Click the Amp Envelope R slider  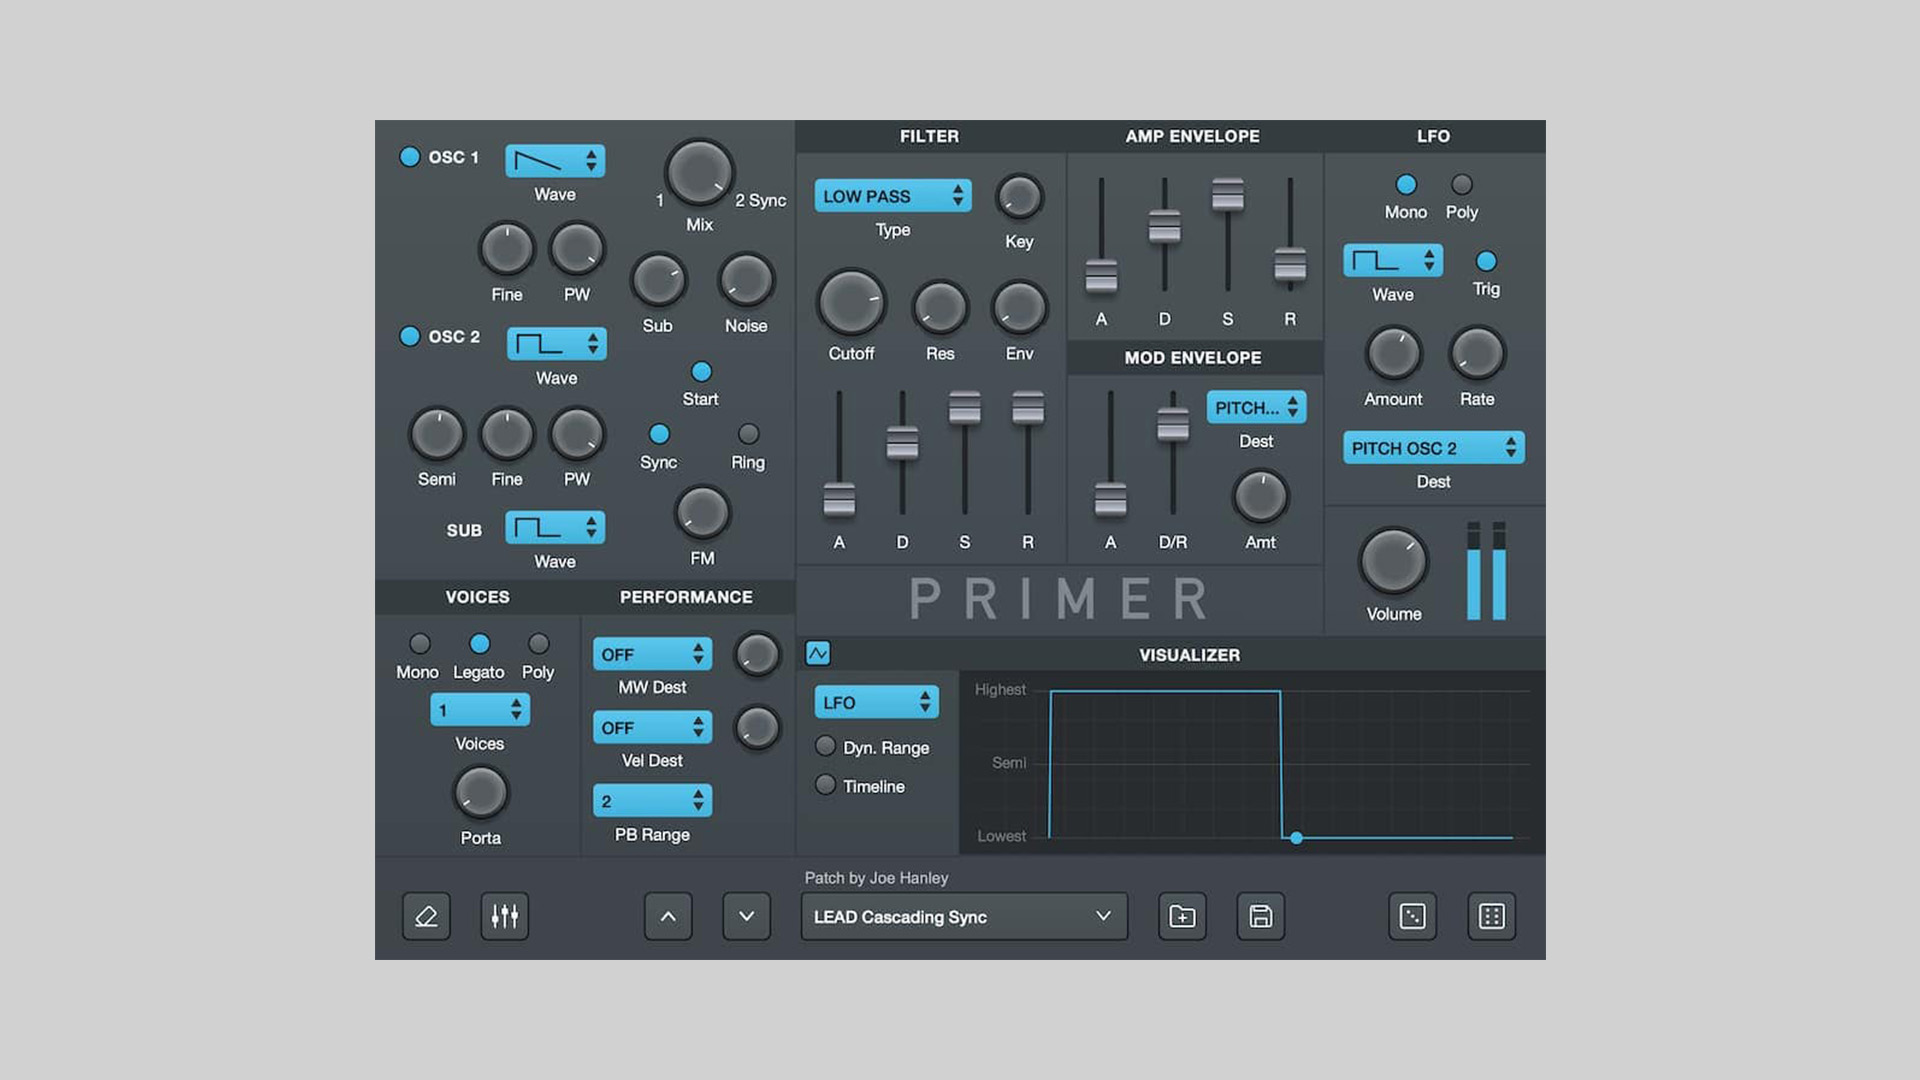[1290, 265]
